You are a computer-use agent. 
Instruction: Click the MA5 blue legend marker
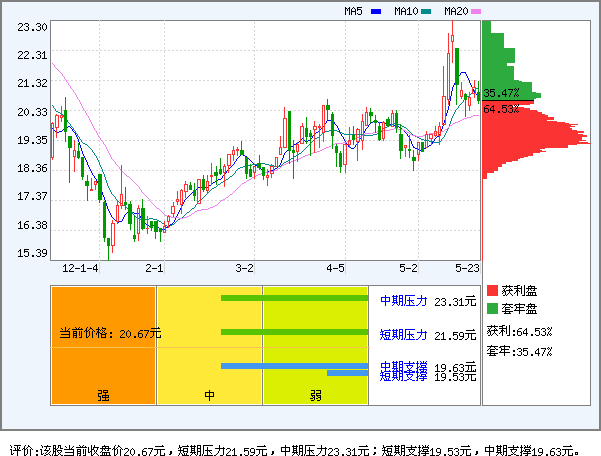[376, 11]
